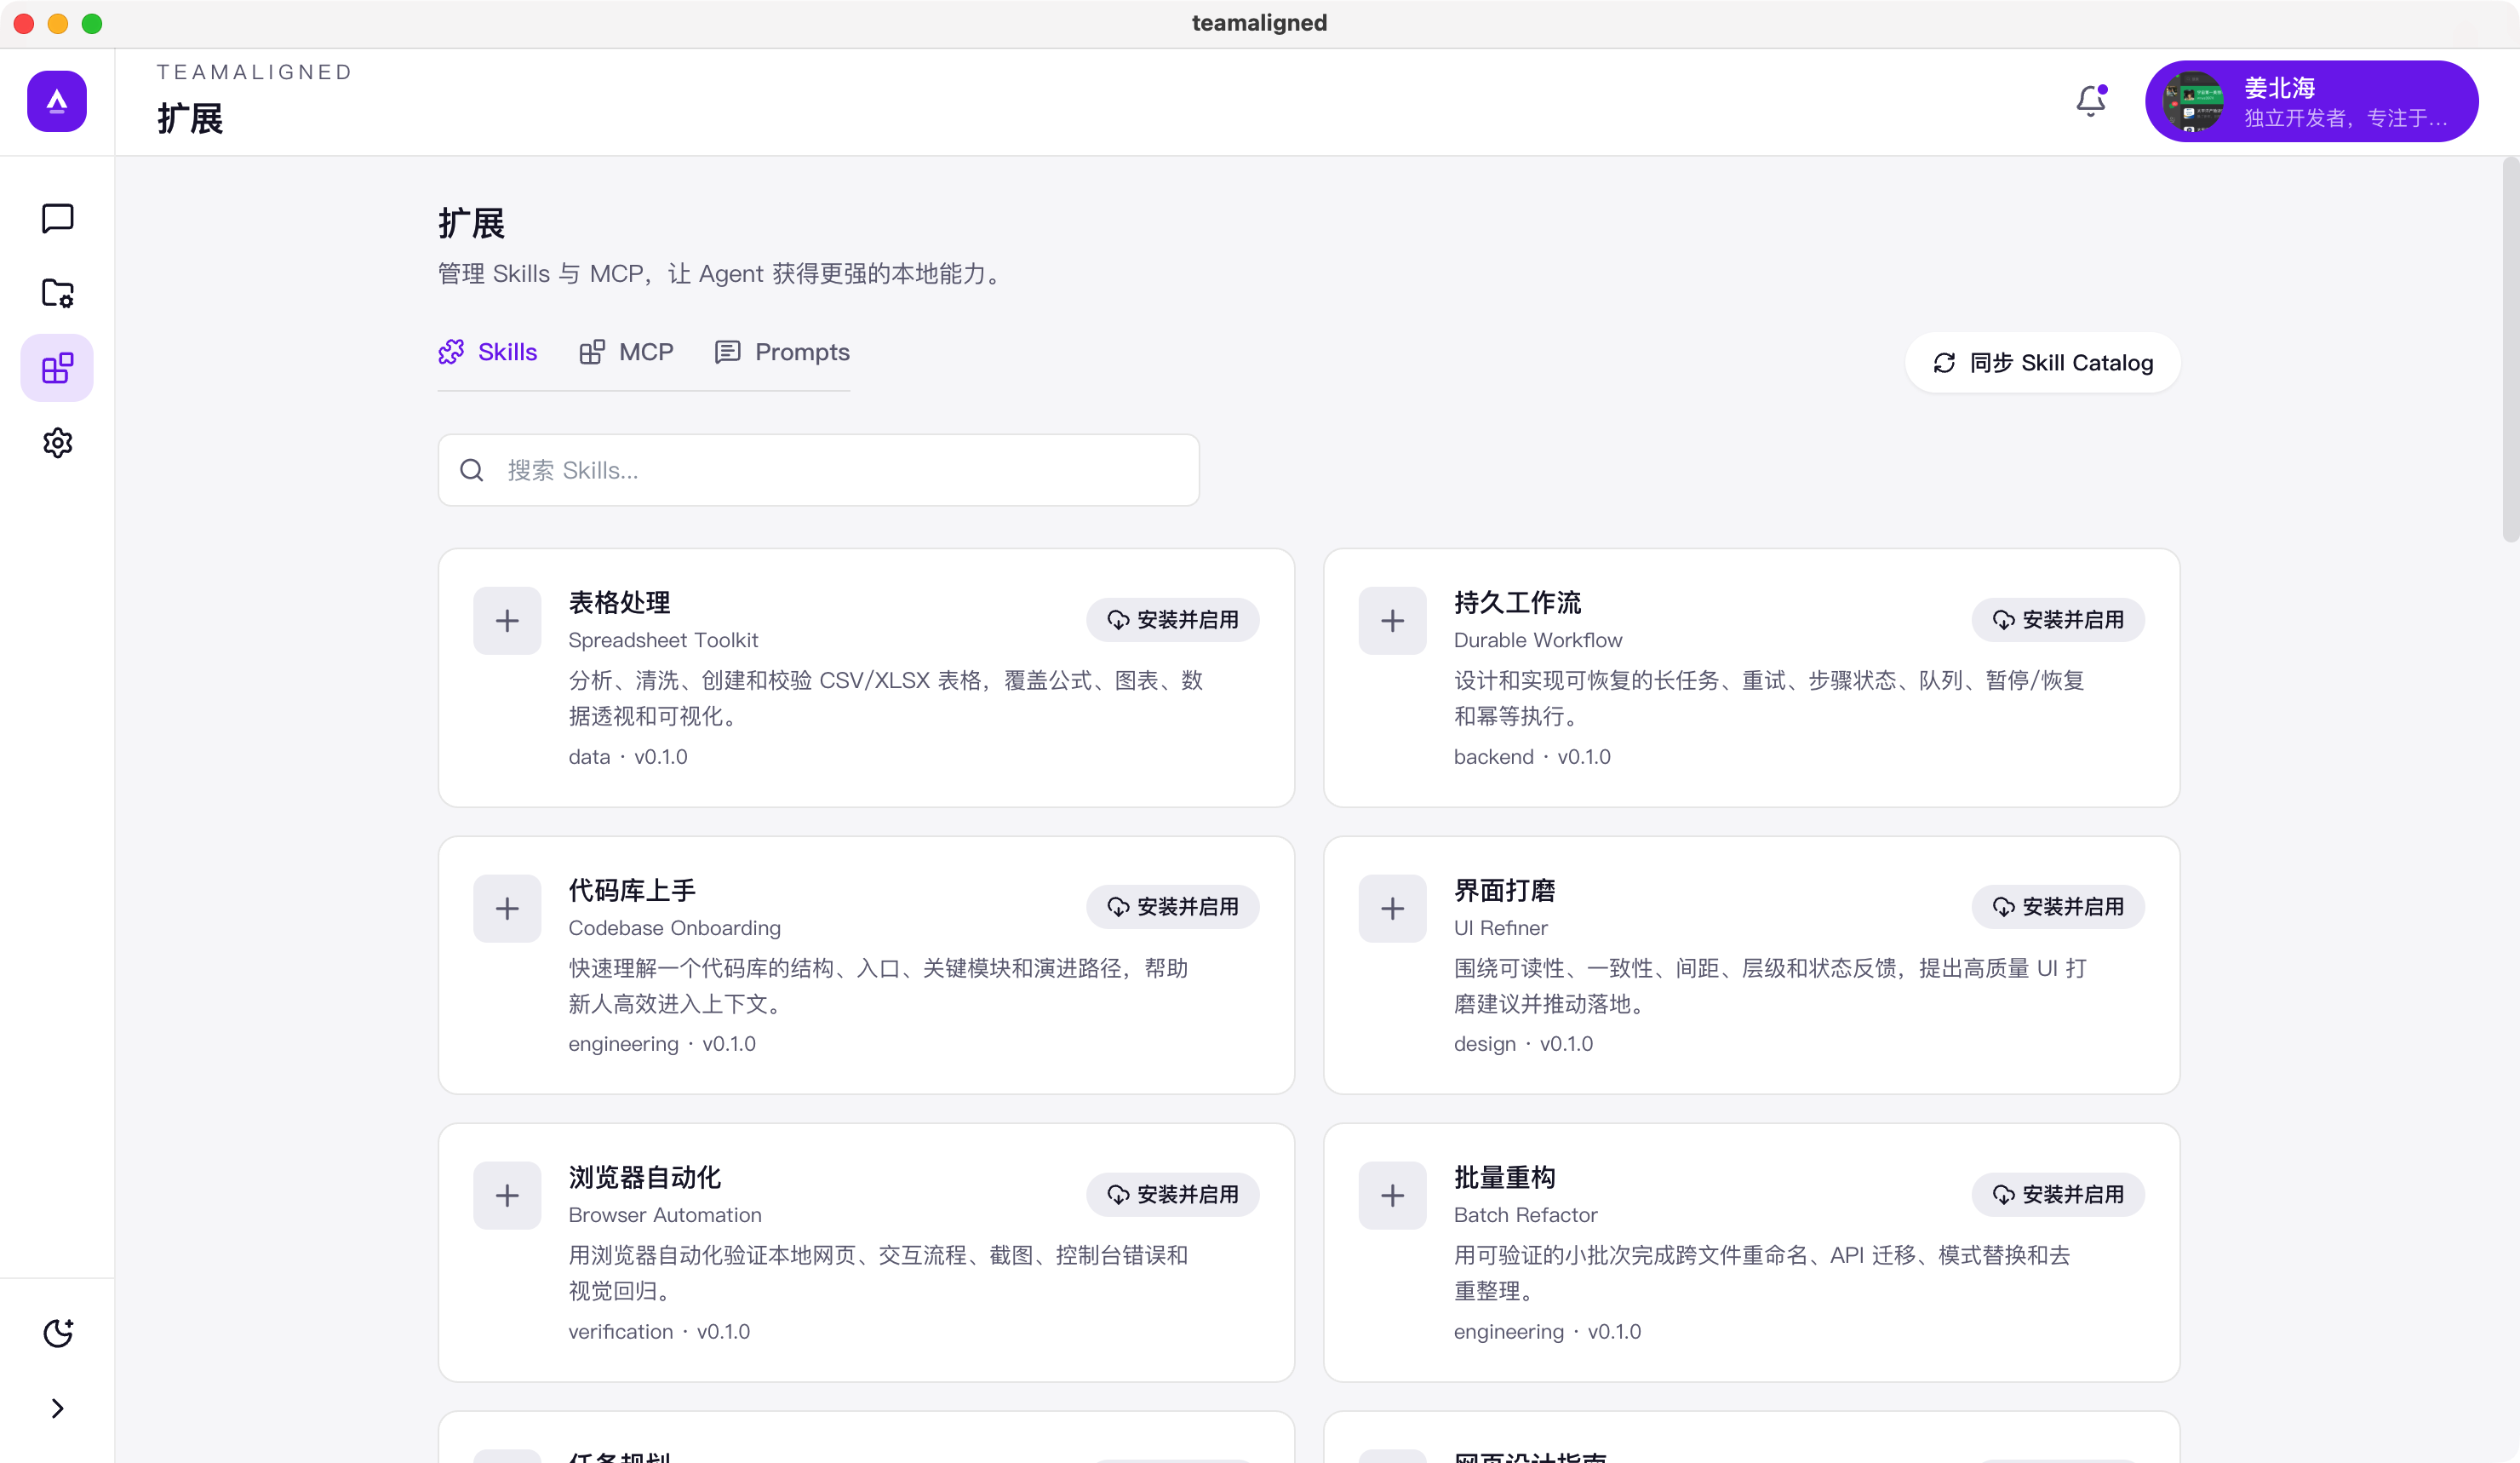
Task: Click the plus icon for 持久工作流
Action: pos(1392,621)
